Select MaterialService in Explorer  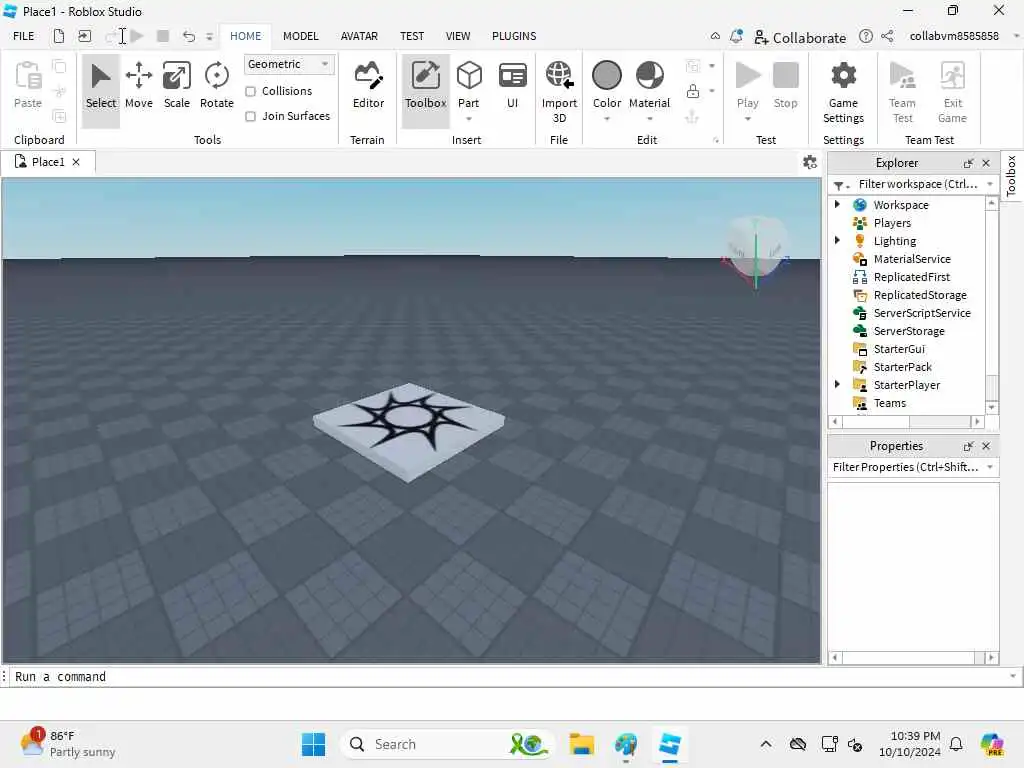pyautogui.click(x=912, y=259)
